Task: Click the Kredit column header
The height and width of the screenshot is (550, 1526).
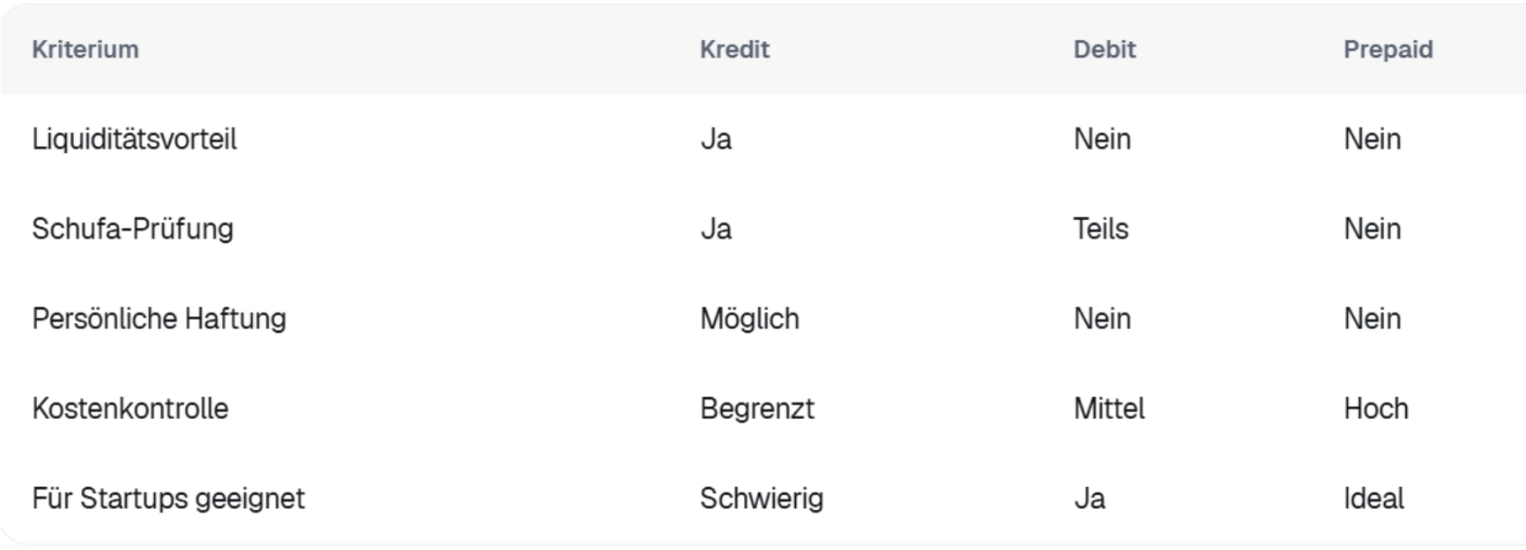Action: pyautogui.click(x=734, y=49)
